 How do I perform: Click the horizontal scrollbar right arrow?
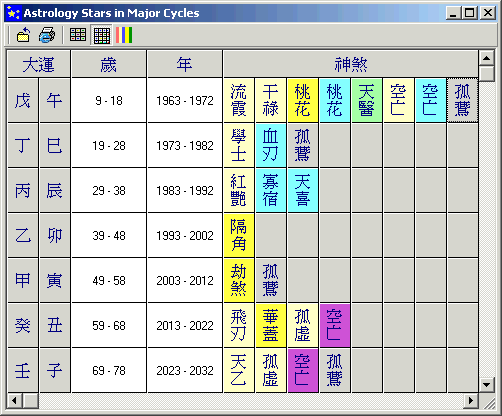point(471,400)
